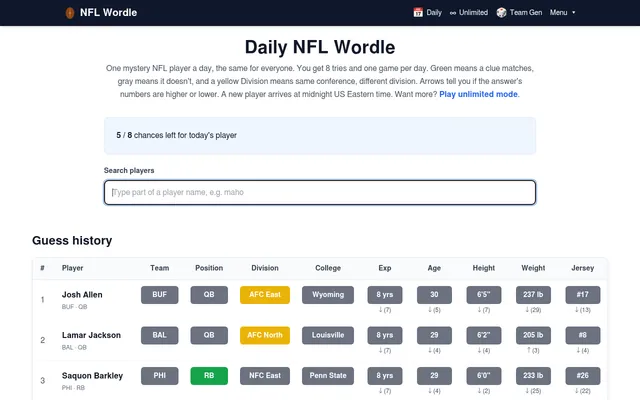Click the #26 jersey chip
640x400 pixels.
click(x=583, y=376)
